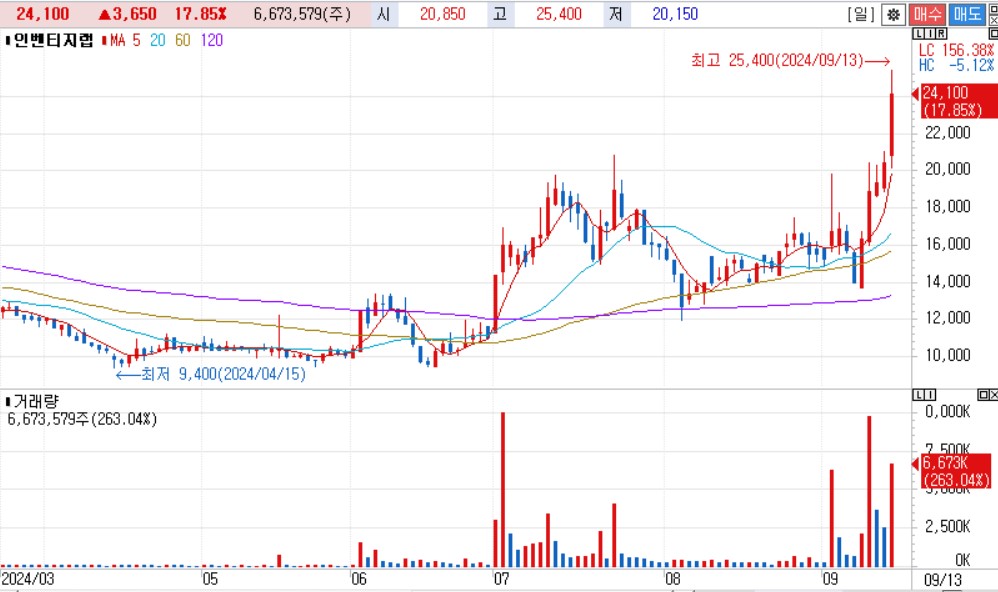This screenshot has height=592, width=998.
Task: Click the 저 low-price label
Action: (x=616, y=14)
